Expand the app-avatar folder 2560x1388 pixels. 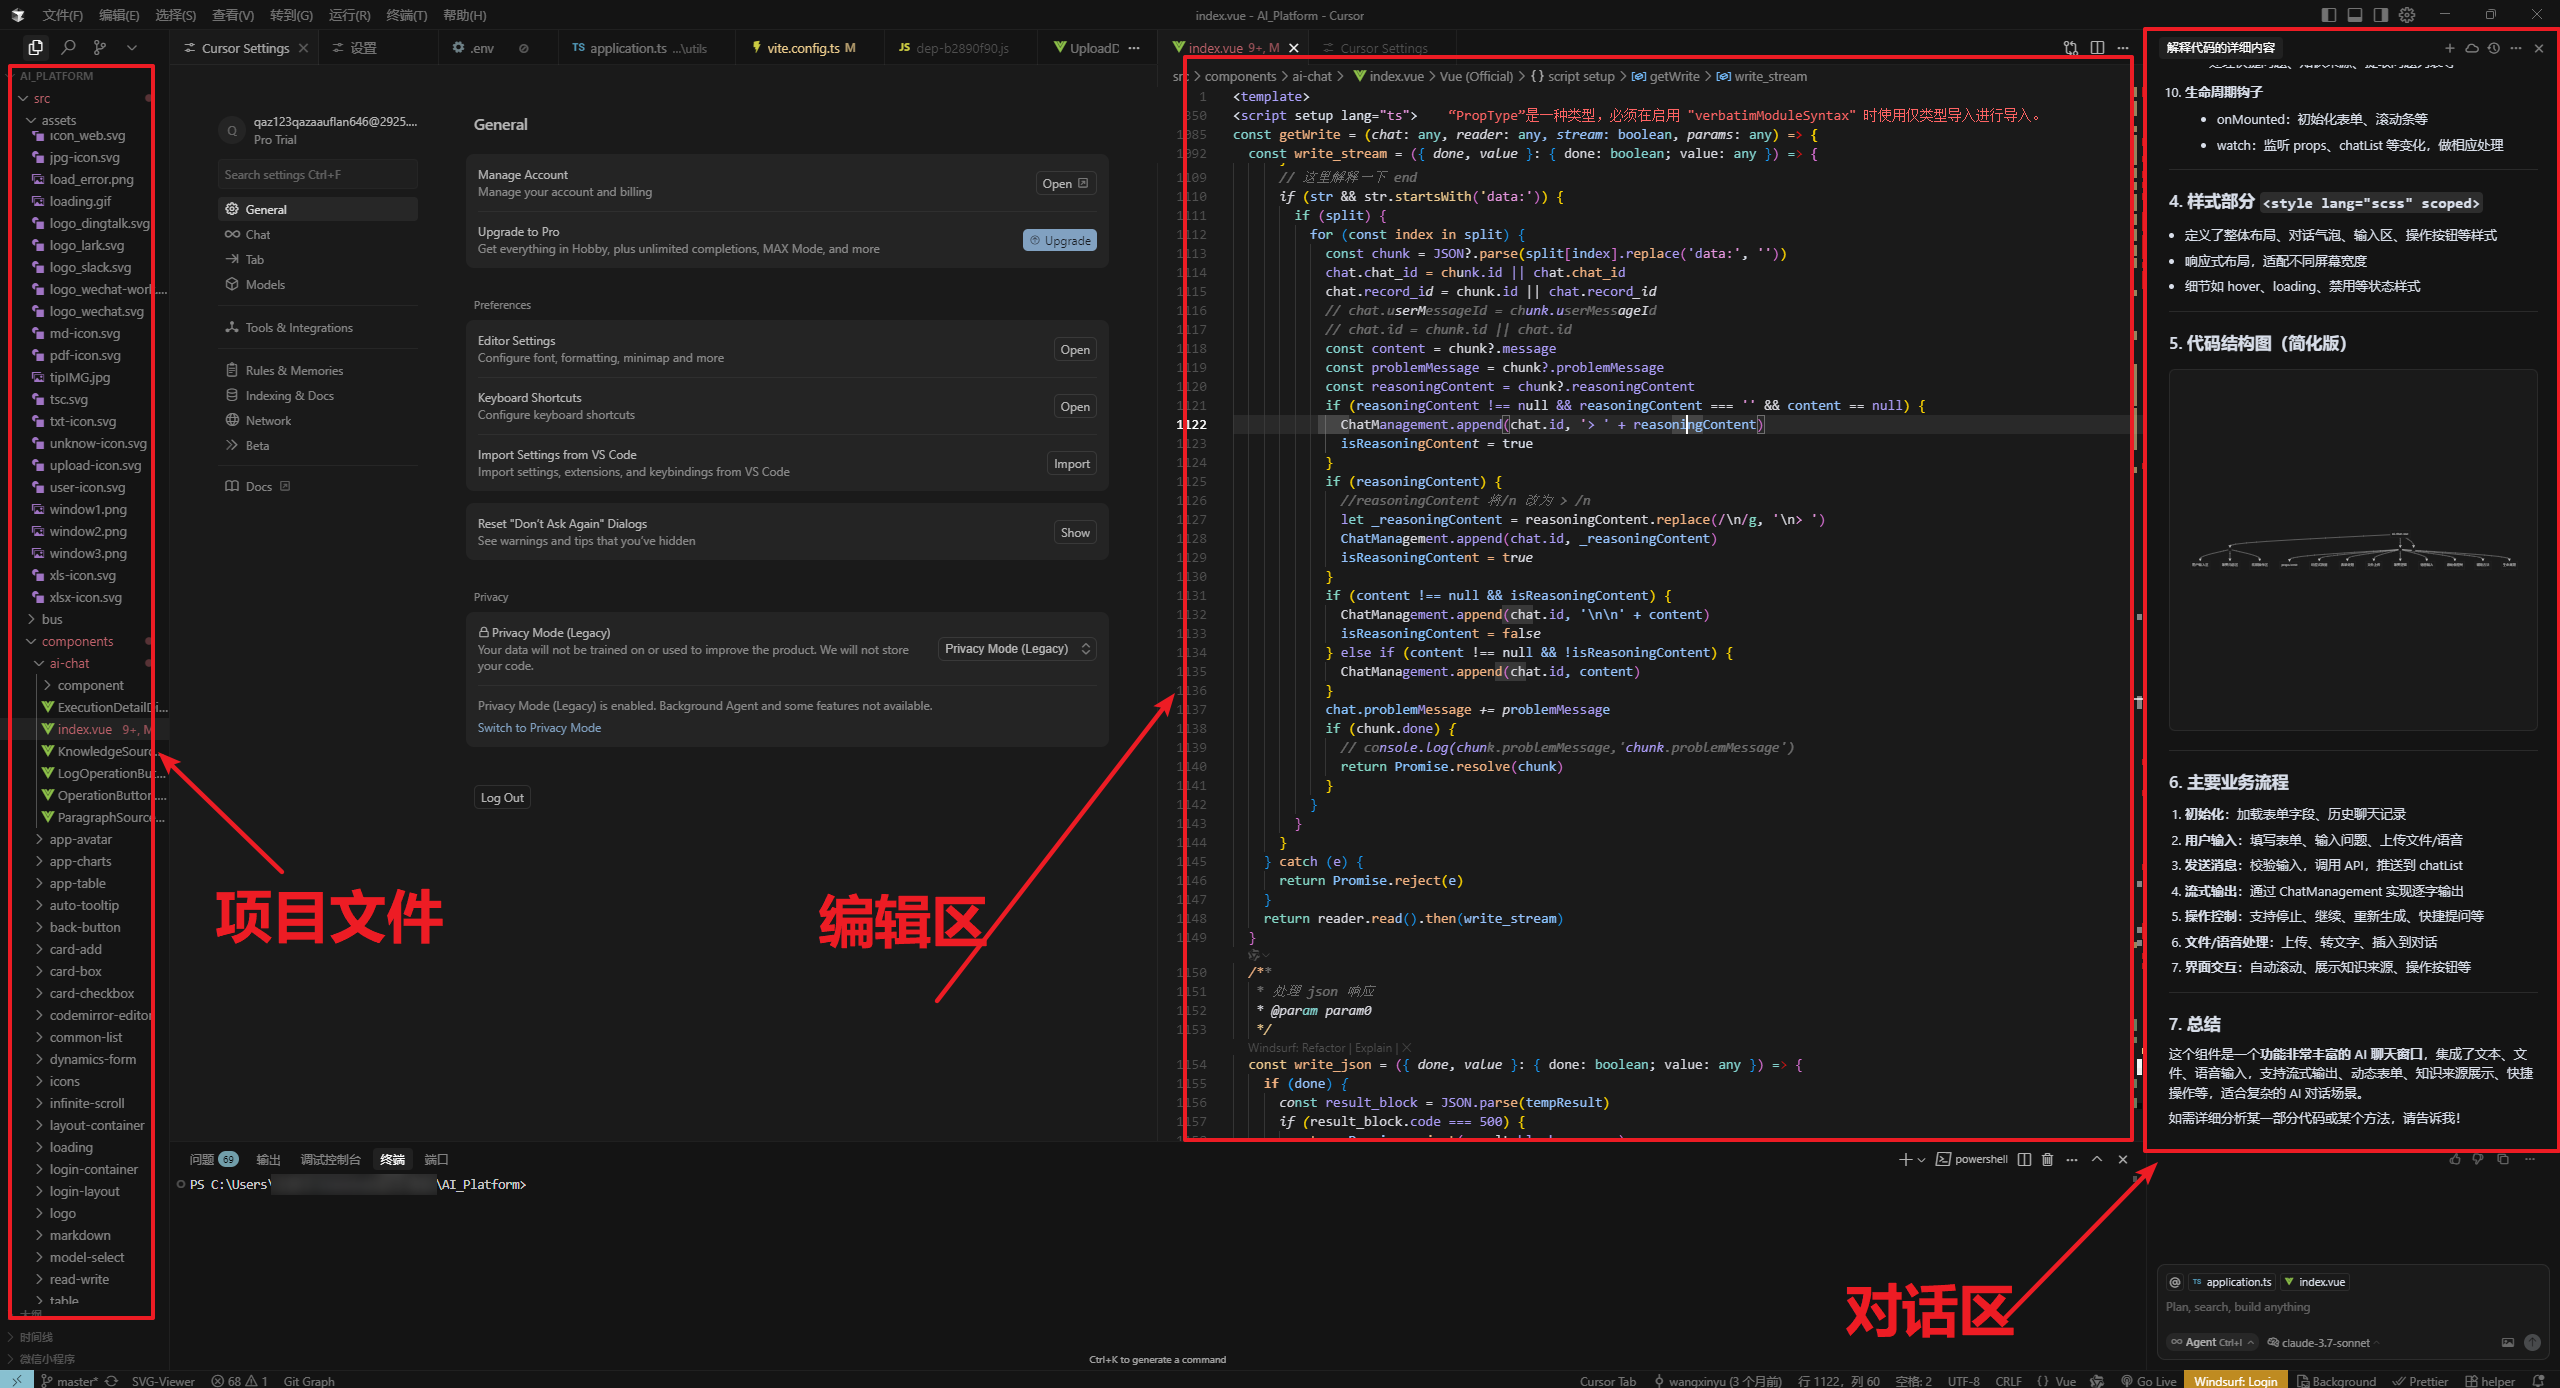click(80, 839)
